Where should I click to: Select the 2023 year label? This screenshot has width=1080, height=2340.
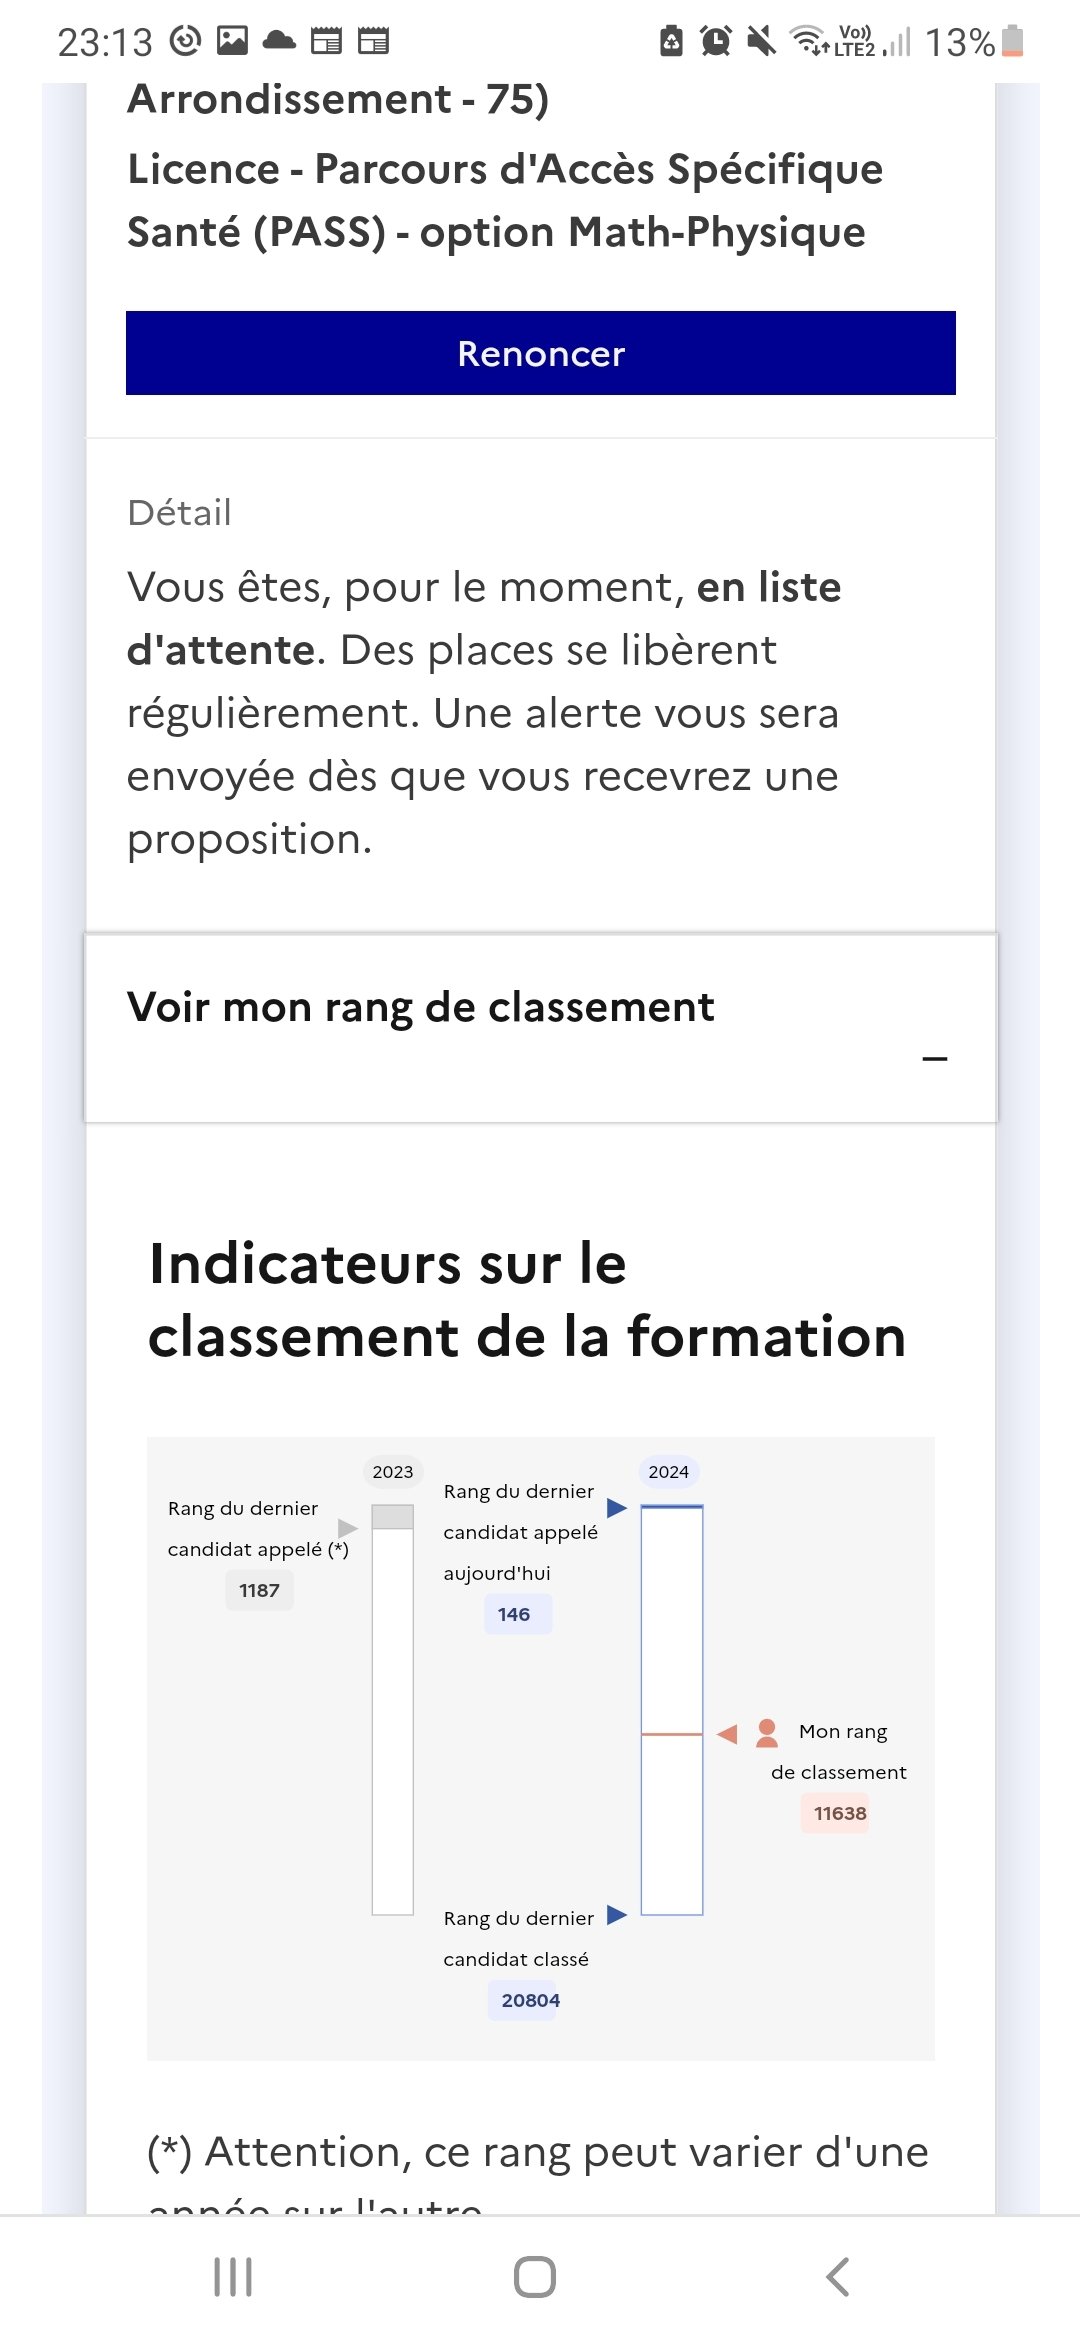(x=393, y=1471)
